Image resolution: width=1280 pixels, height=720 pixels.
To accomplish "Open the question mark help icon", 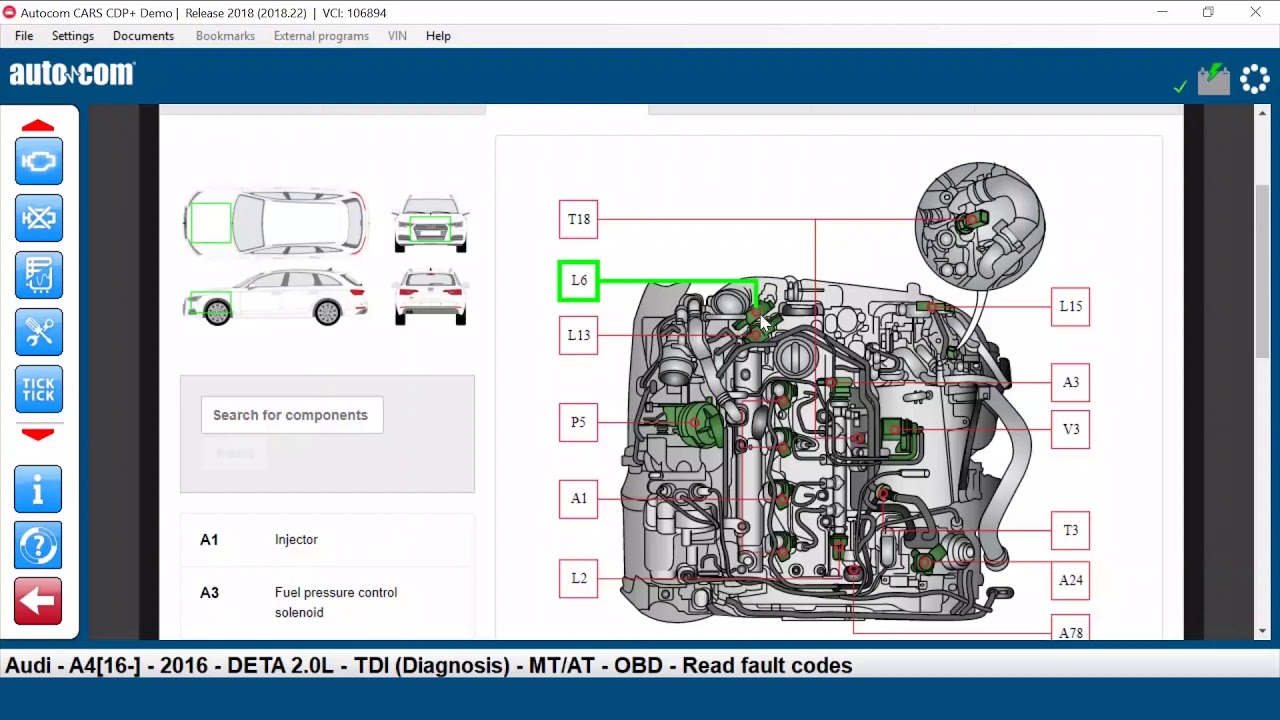I will coord(39,546).
